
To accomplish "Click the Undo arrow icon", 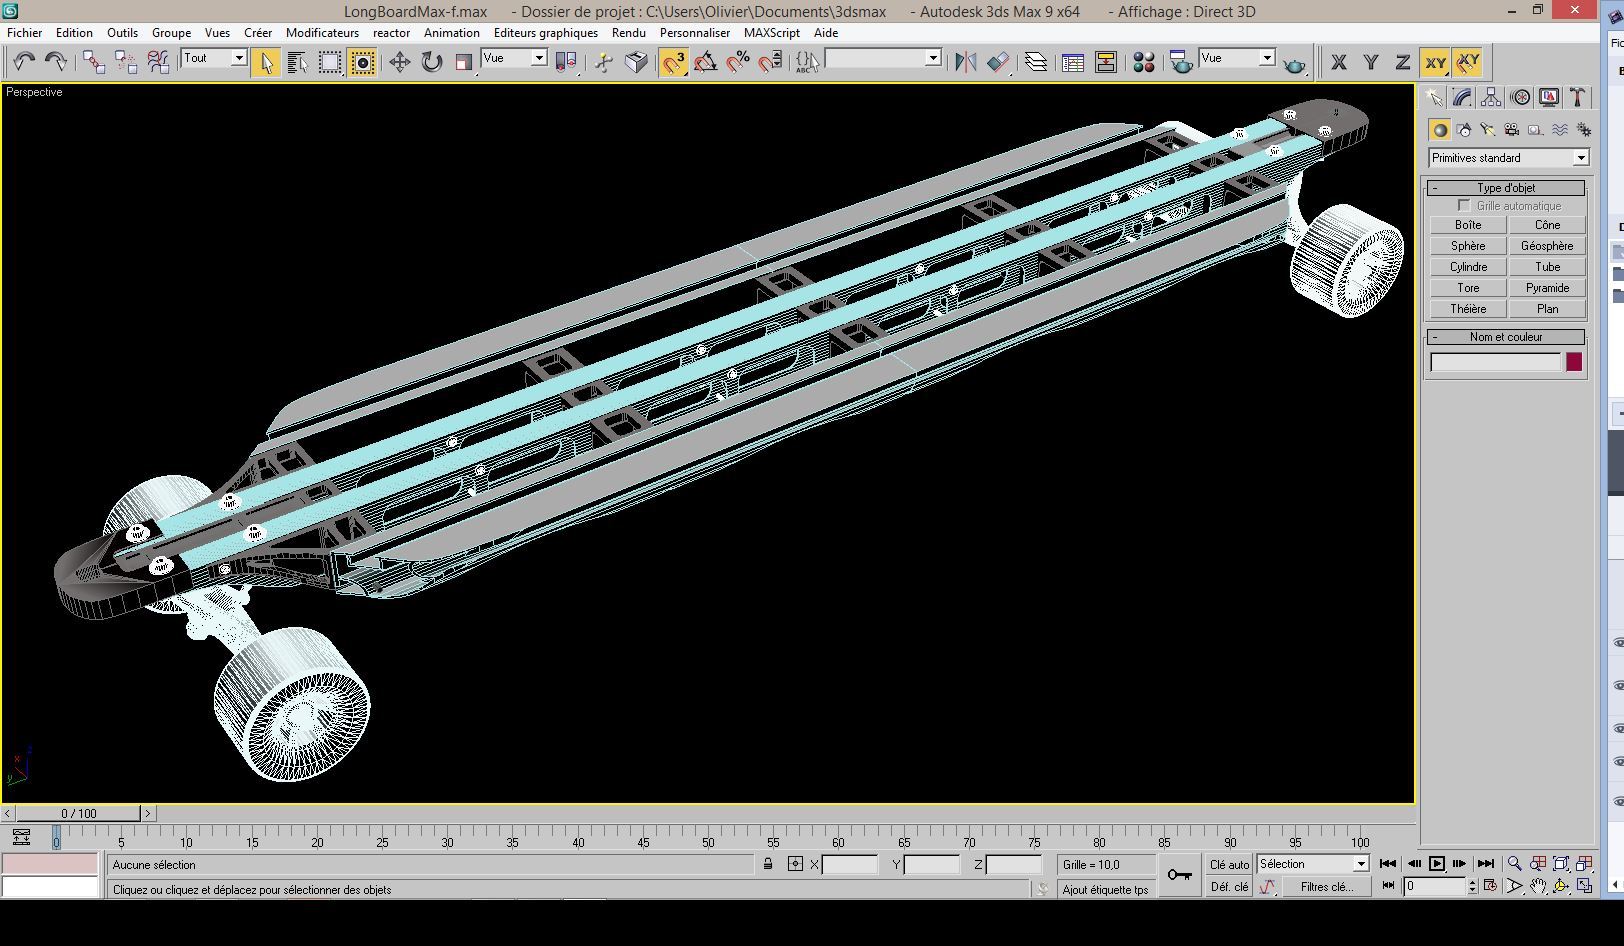I will click(26, 61).
